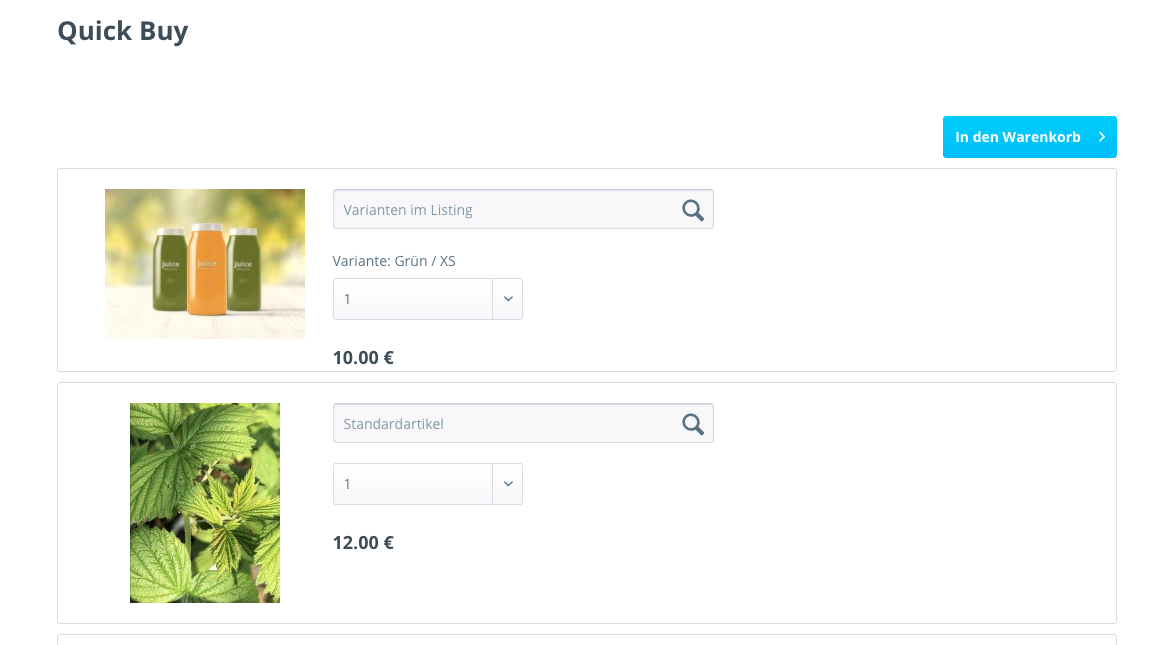This screenshot has width=1158, height=645.
Task: Click the orange juice bottle in the image
Action: coord(207,267)
